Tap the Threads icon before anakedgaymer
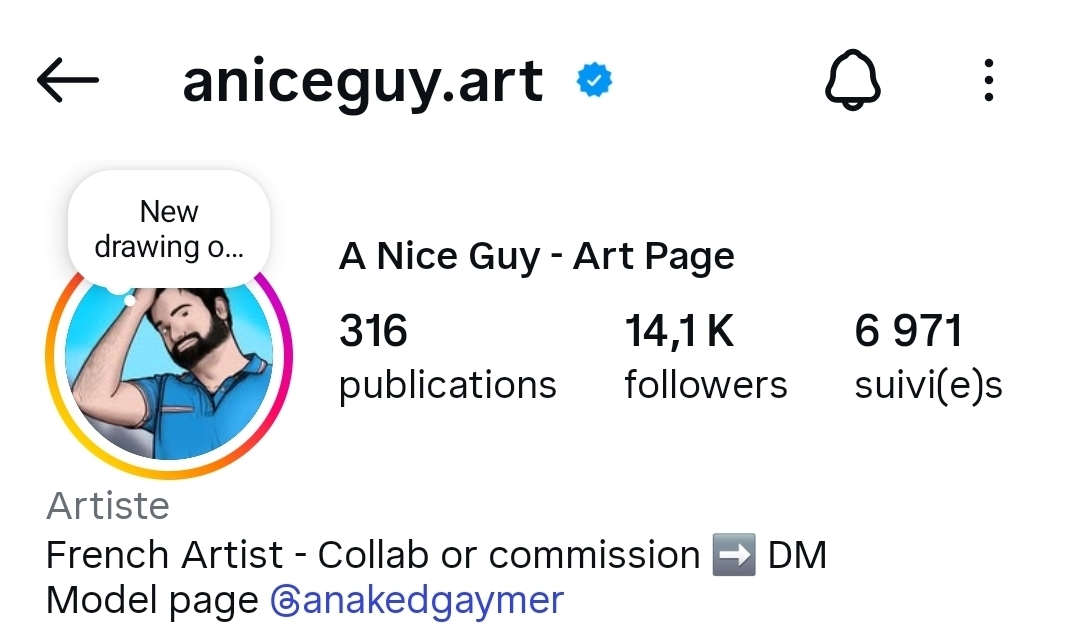 [283, 601]
